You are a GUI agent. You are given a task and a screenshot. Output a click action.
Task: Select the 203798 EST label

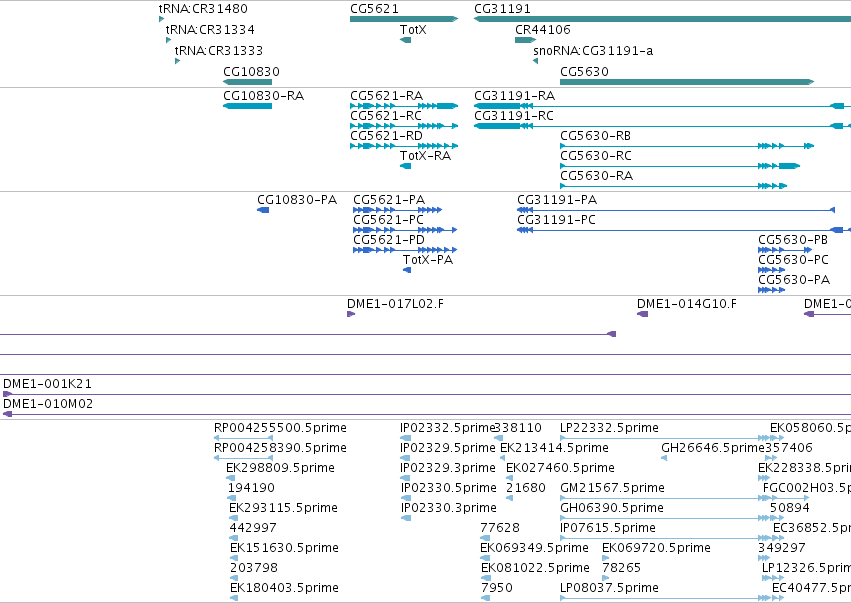coord(254,568)
